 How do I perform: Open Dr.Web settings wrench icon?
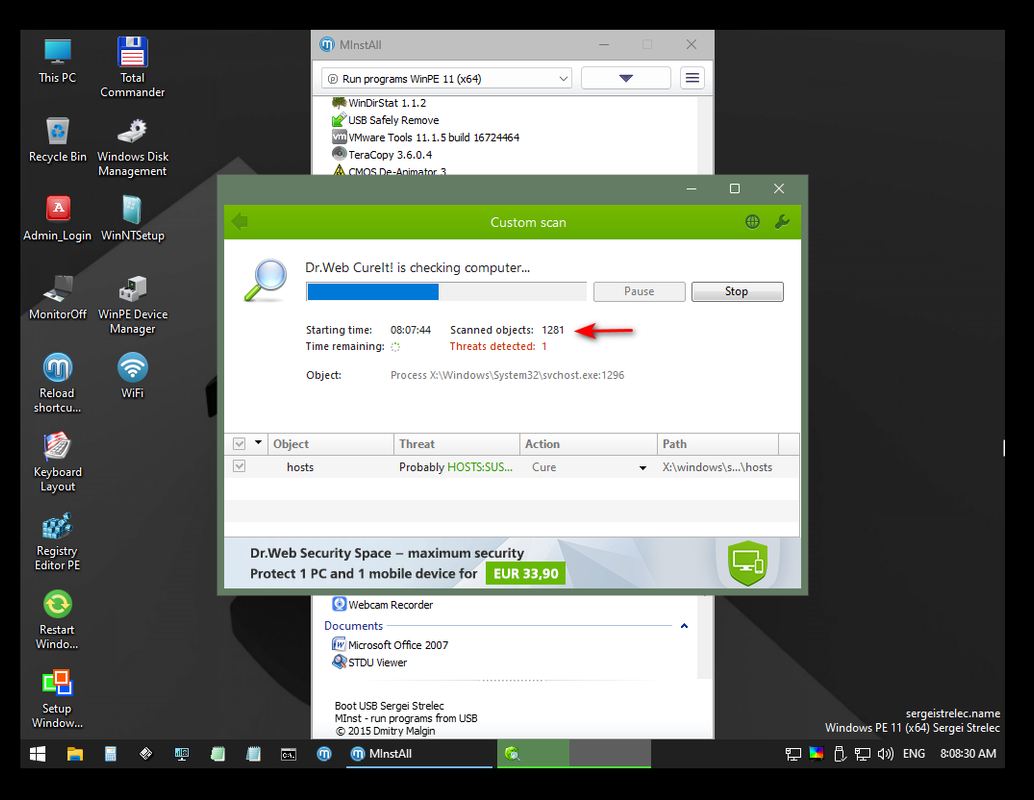pos(782,222)
